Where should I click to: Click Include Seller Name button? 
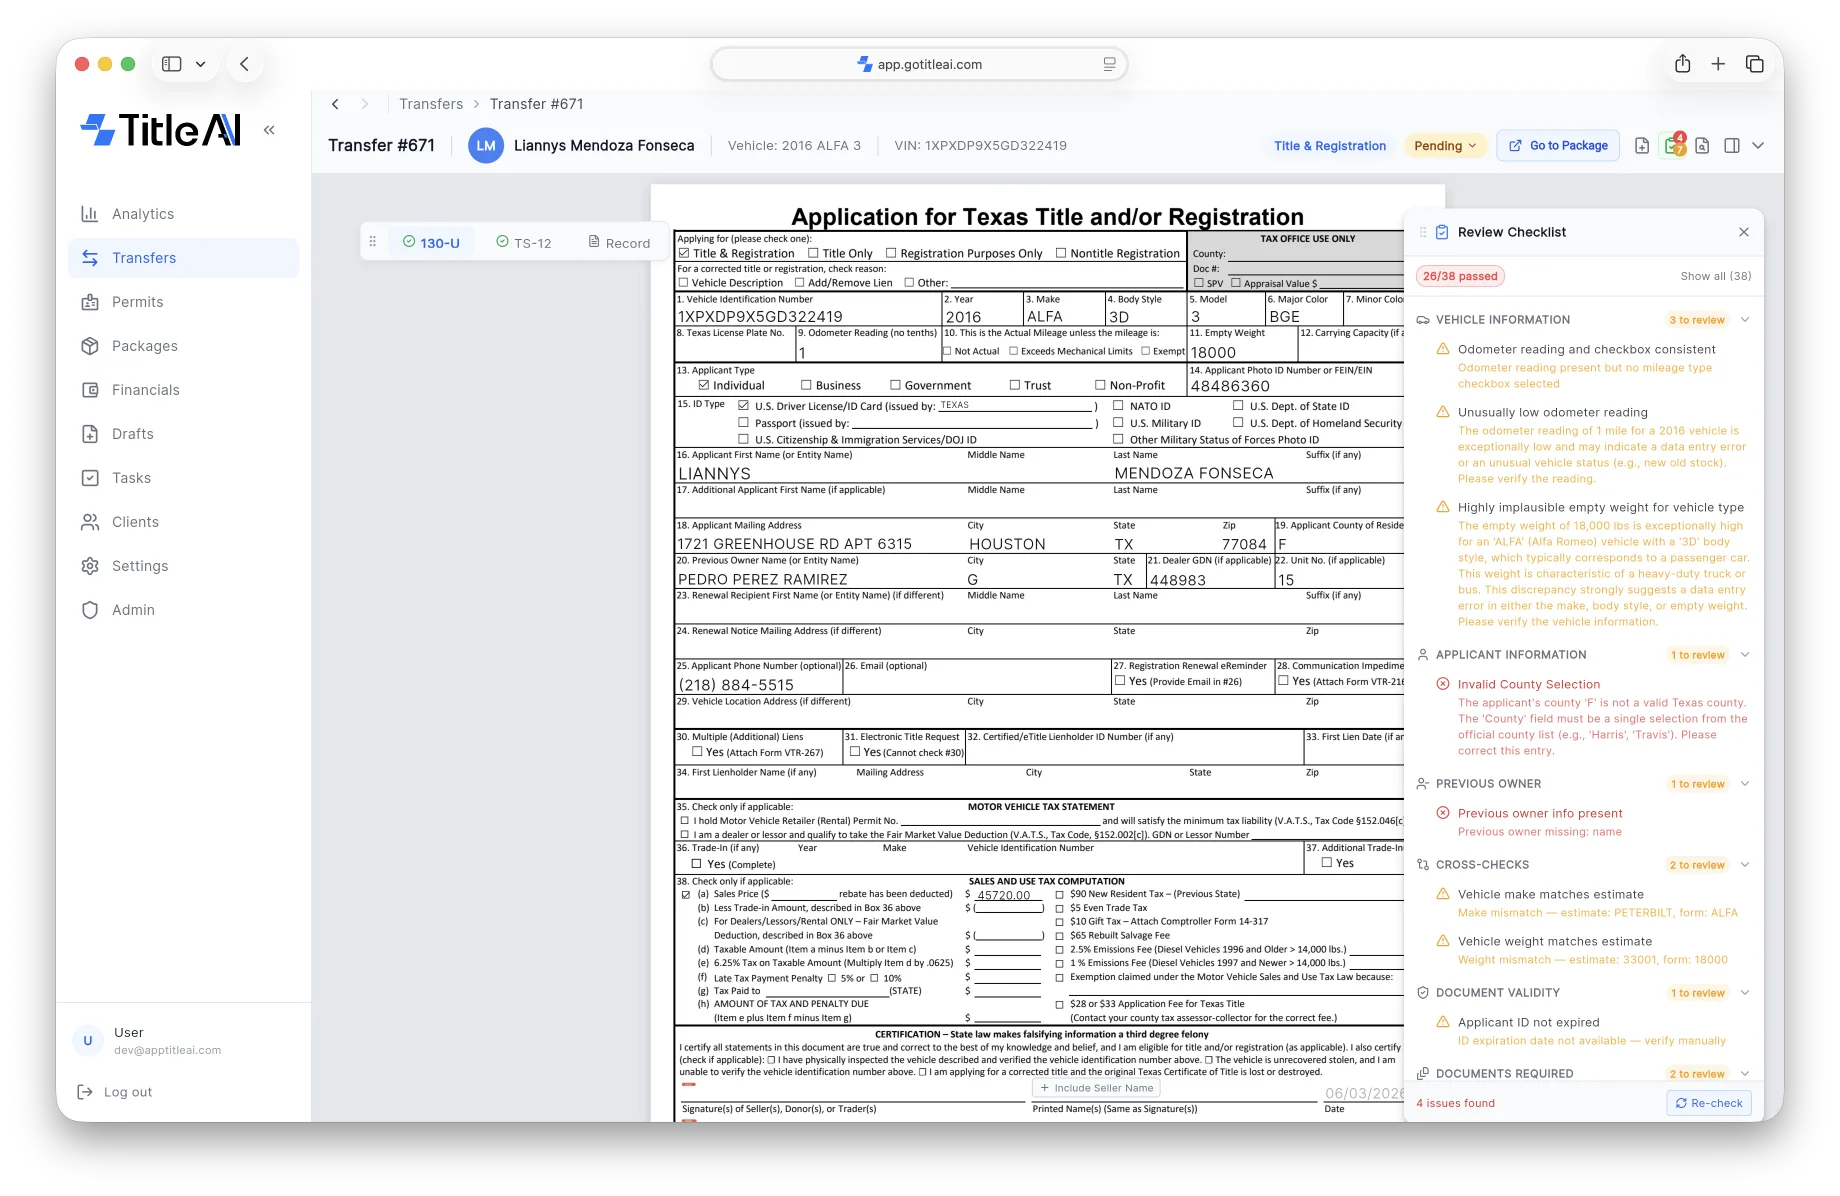click(1097, 1088)
